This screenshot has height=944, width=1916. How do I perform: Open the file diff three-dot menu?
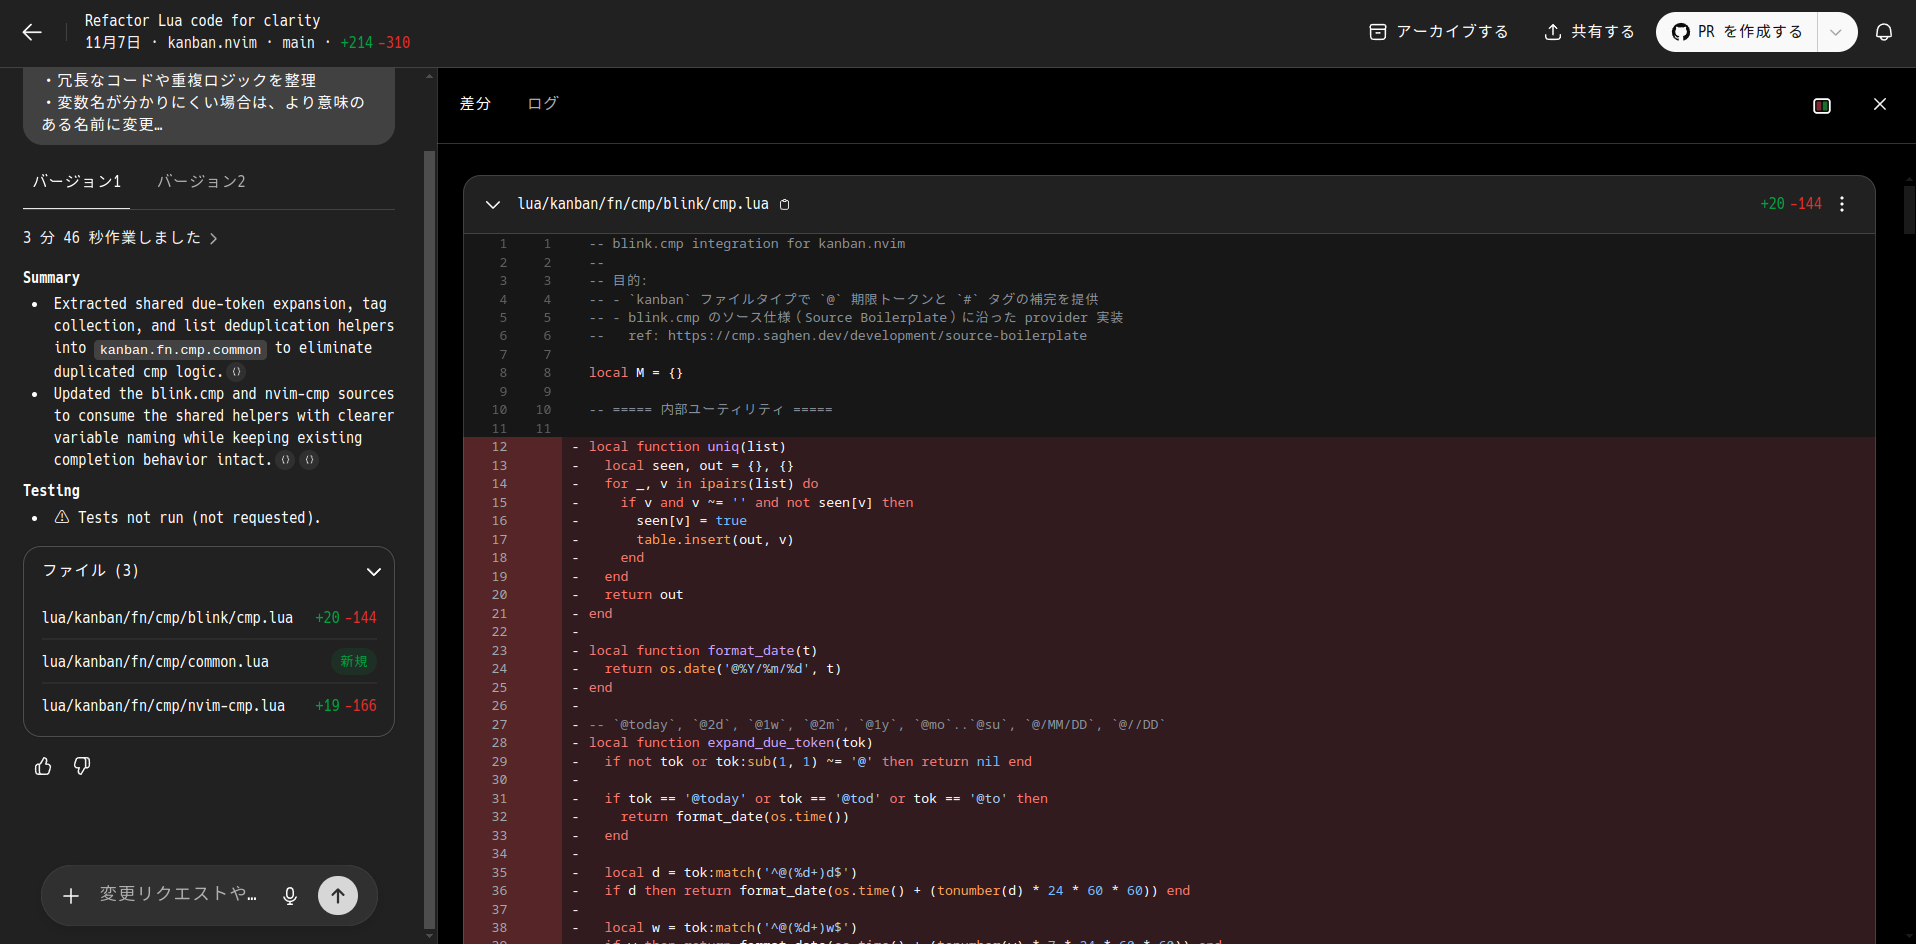[x=1841, y=204]
